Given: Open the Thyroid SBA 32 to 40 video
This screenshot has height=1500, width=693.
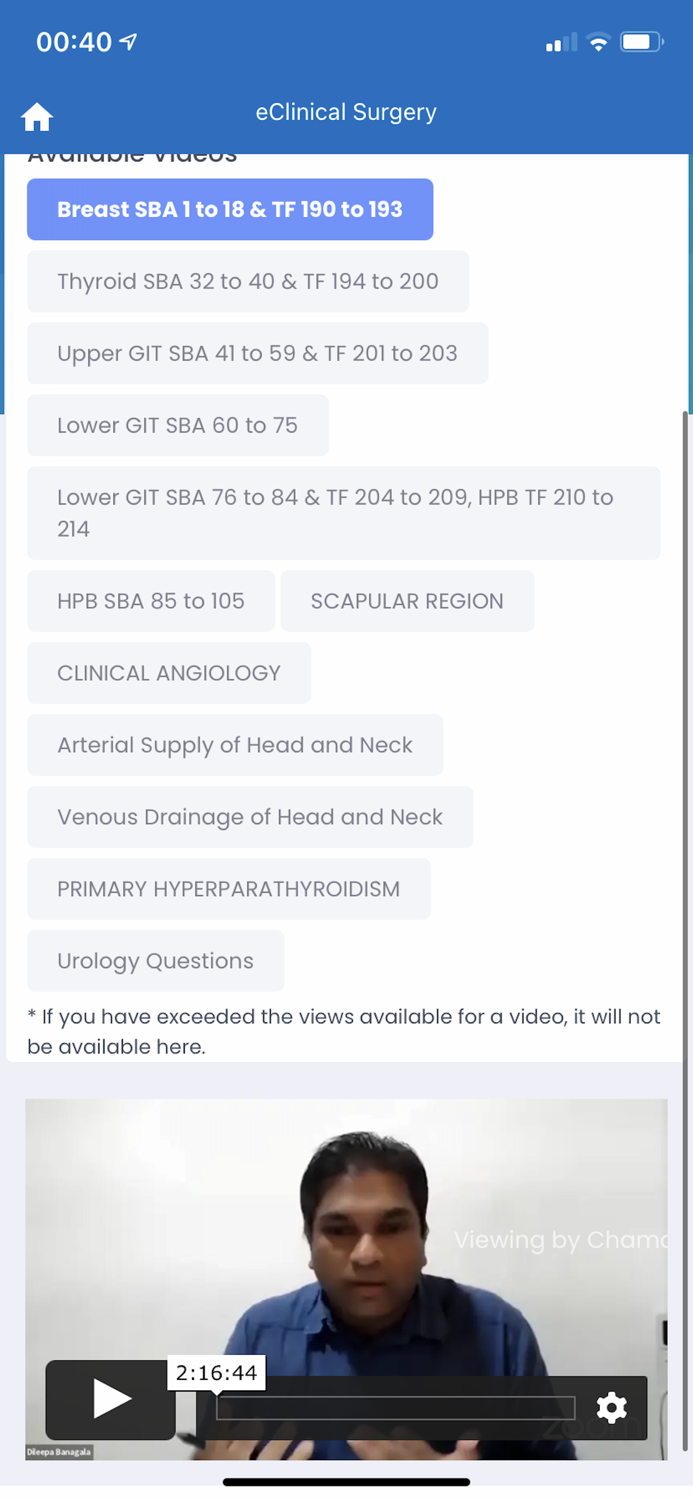Looking at the screenshot, I should point(247,281).
